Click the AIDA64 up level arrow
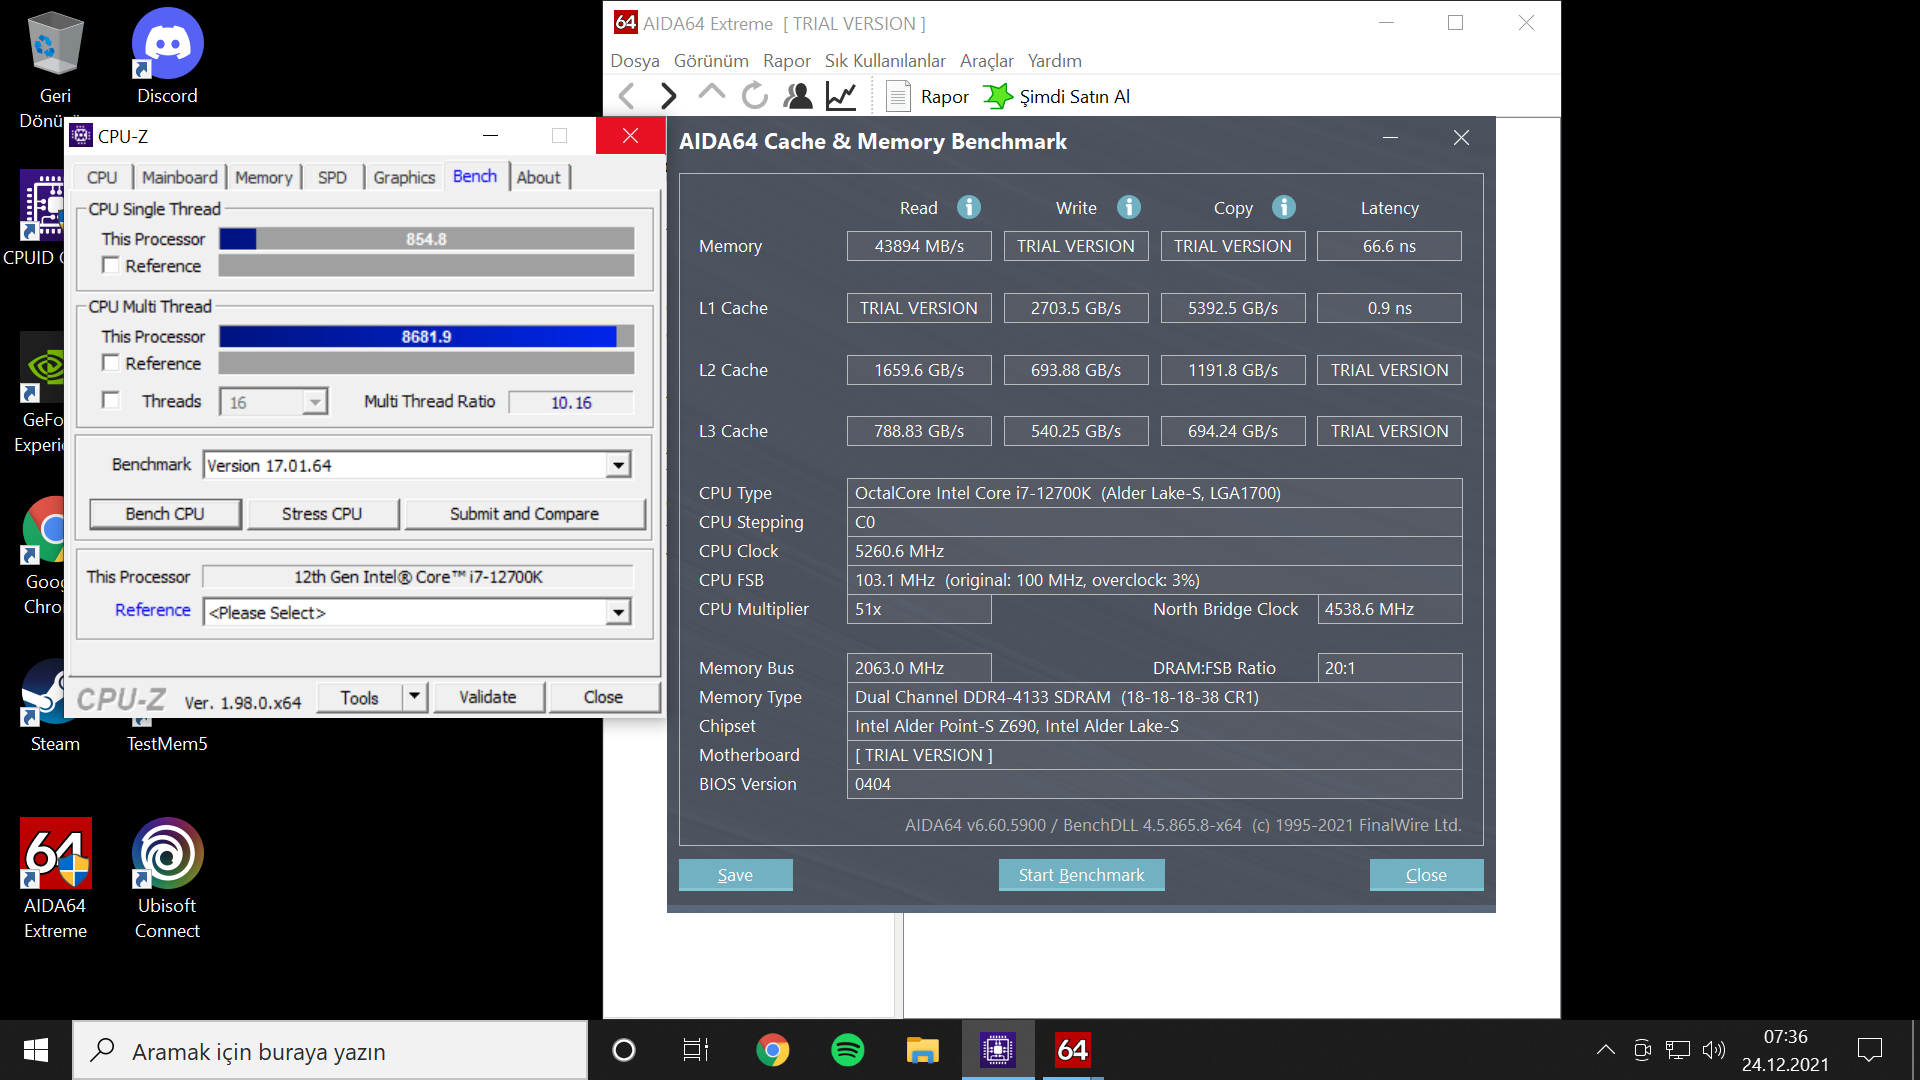Viewport: 1920px width, 1080px height. coord(711,94)
